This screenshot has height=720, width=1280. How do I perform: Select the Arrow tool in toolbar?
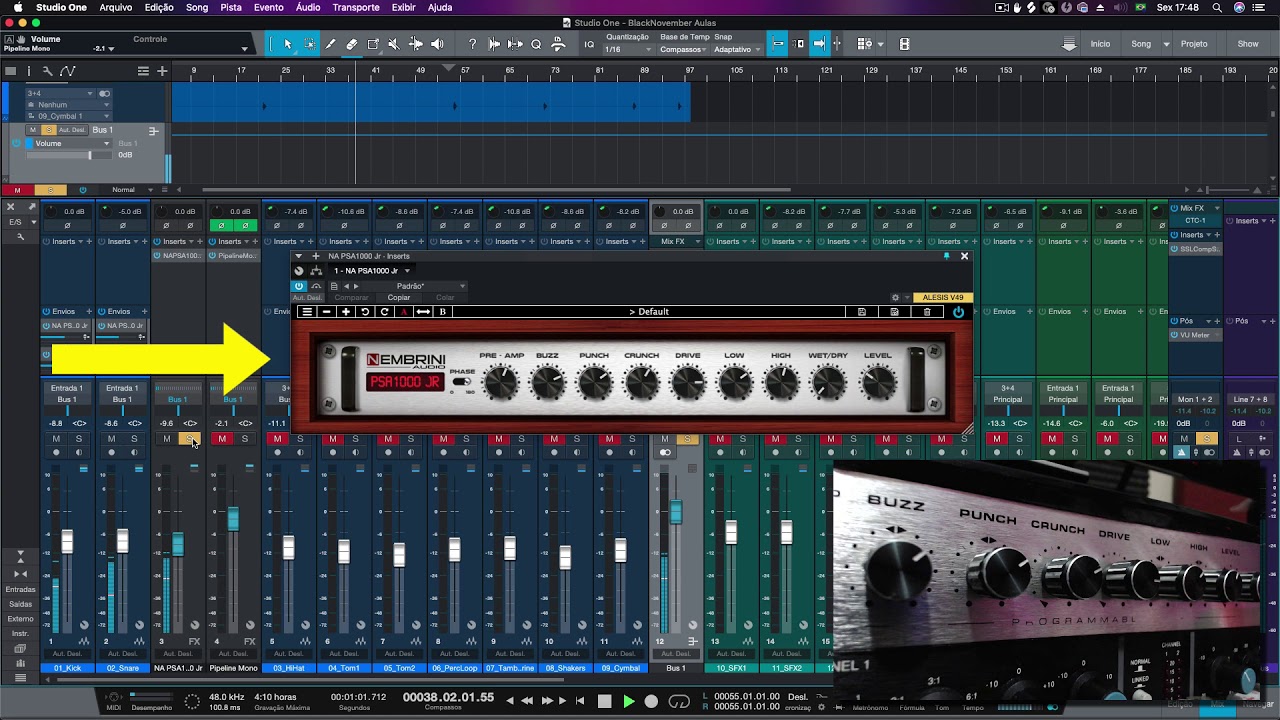[x=288, y=44]
